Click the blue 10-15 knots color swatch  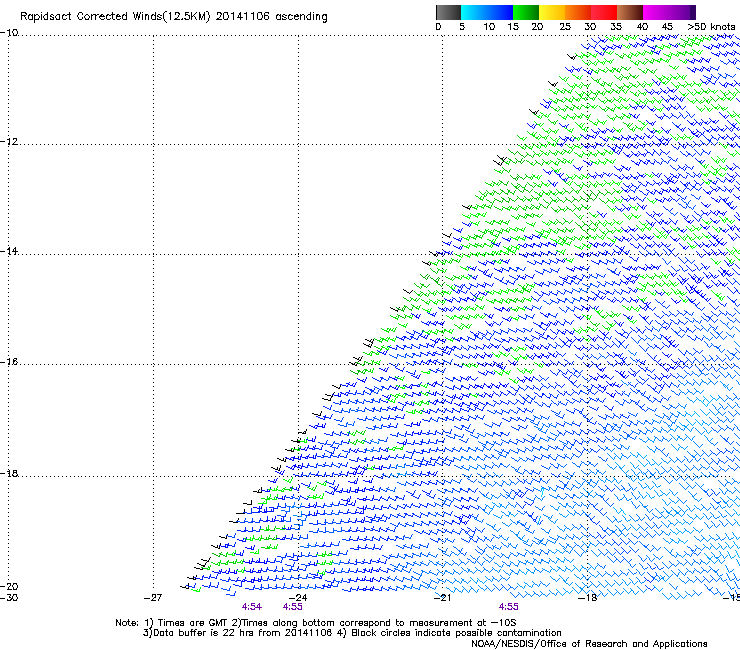(x=500, y=12)
